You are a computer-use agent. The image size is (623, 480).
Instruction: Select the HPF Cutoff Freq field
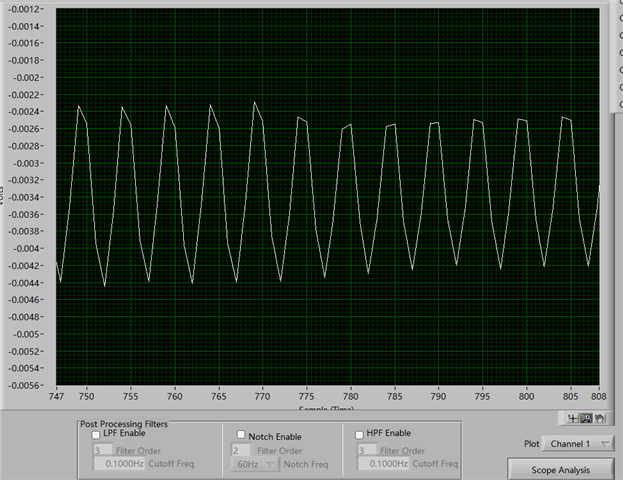(x=383, y=464)
